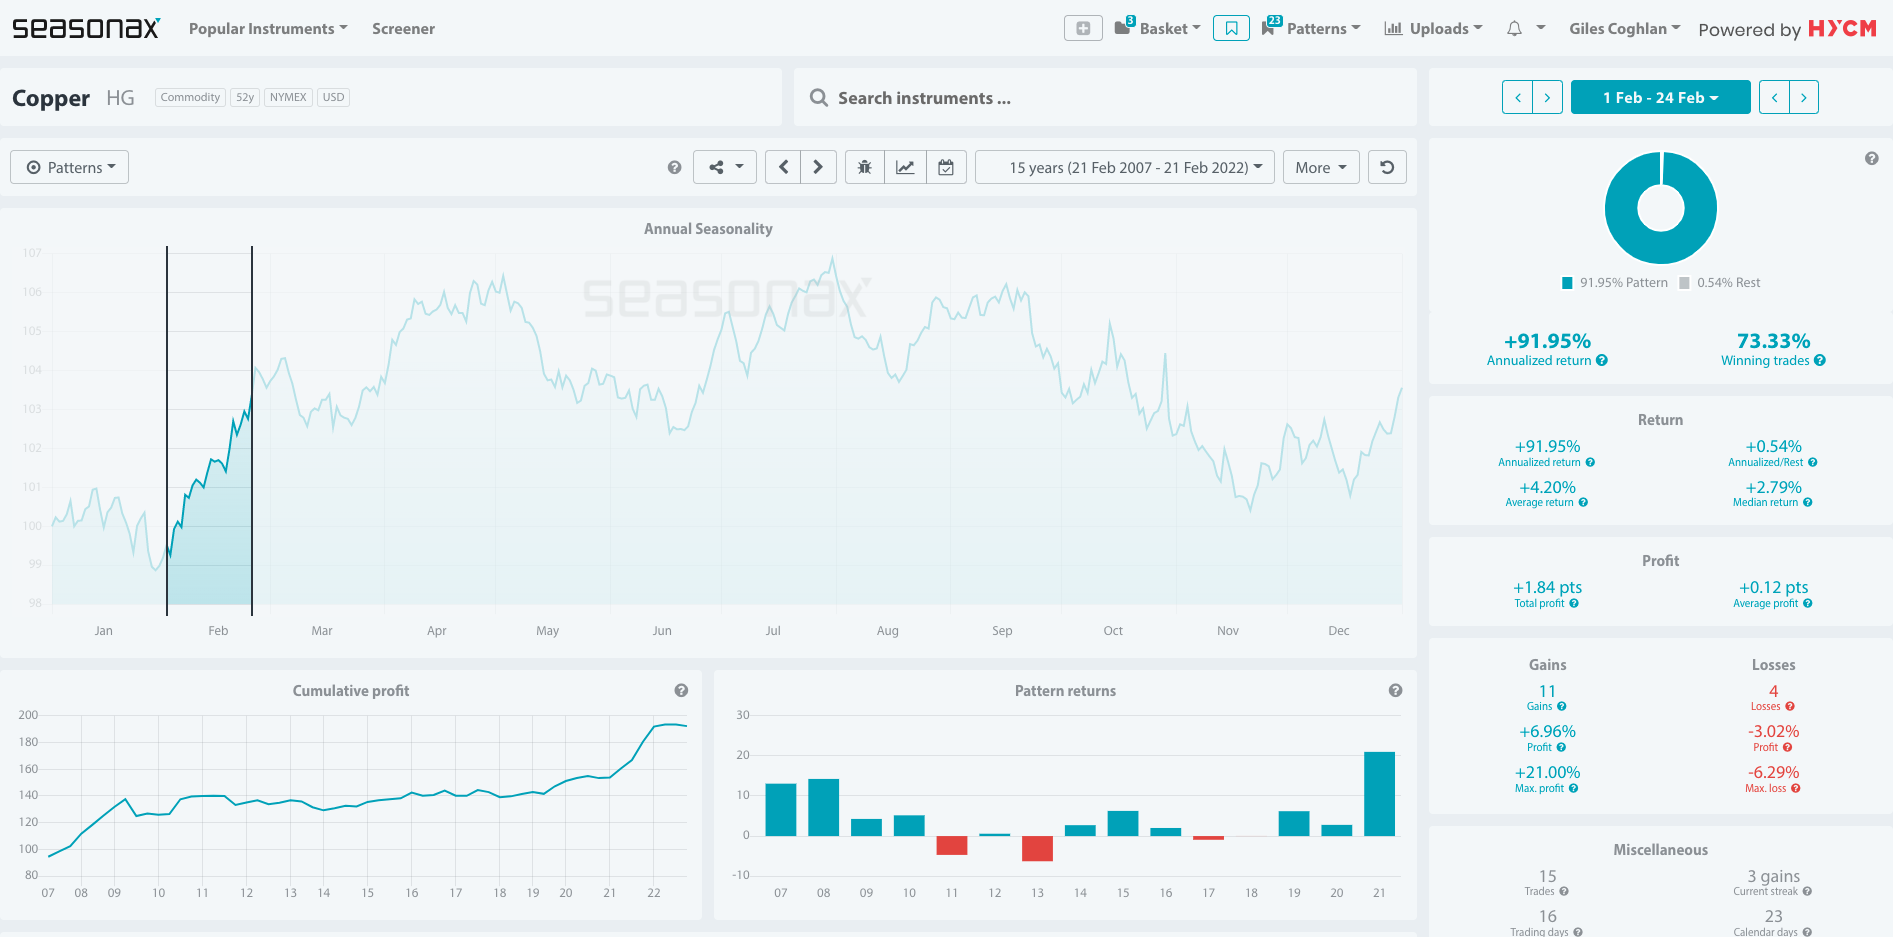Click help icon next to Median return
Screen dimensions: 1893x937
pos(1808,503)
